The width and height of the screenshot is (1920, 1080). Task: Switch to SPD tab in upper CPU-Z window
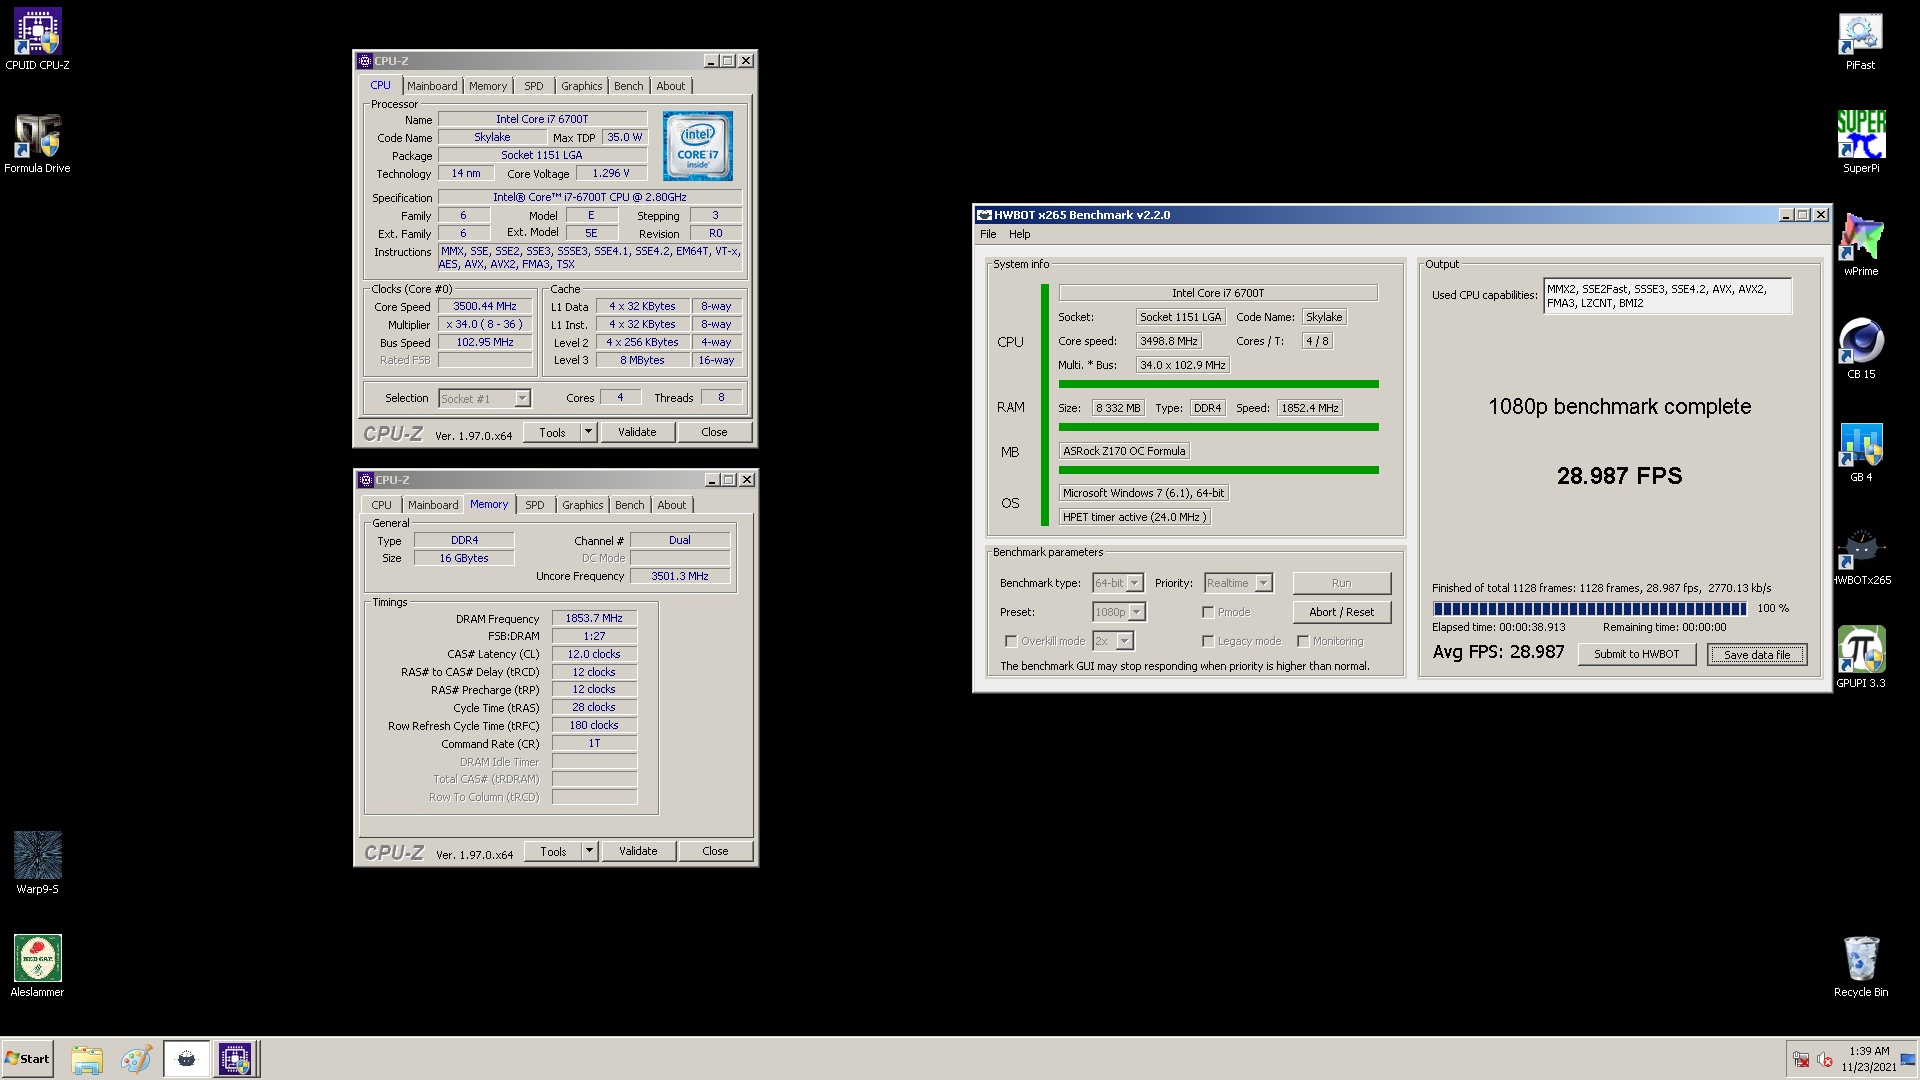coord(534,86)
